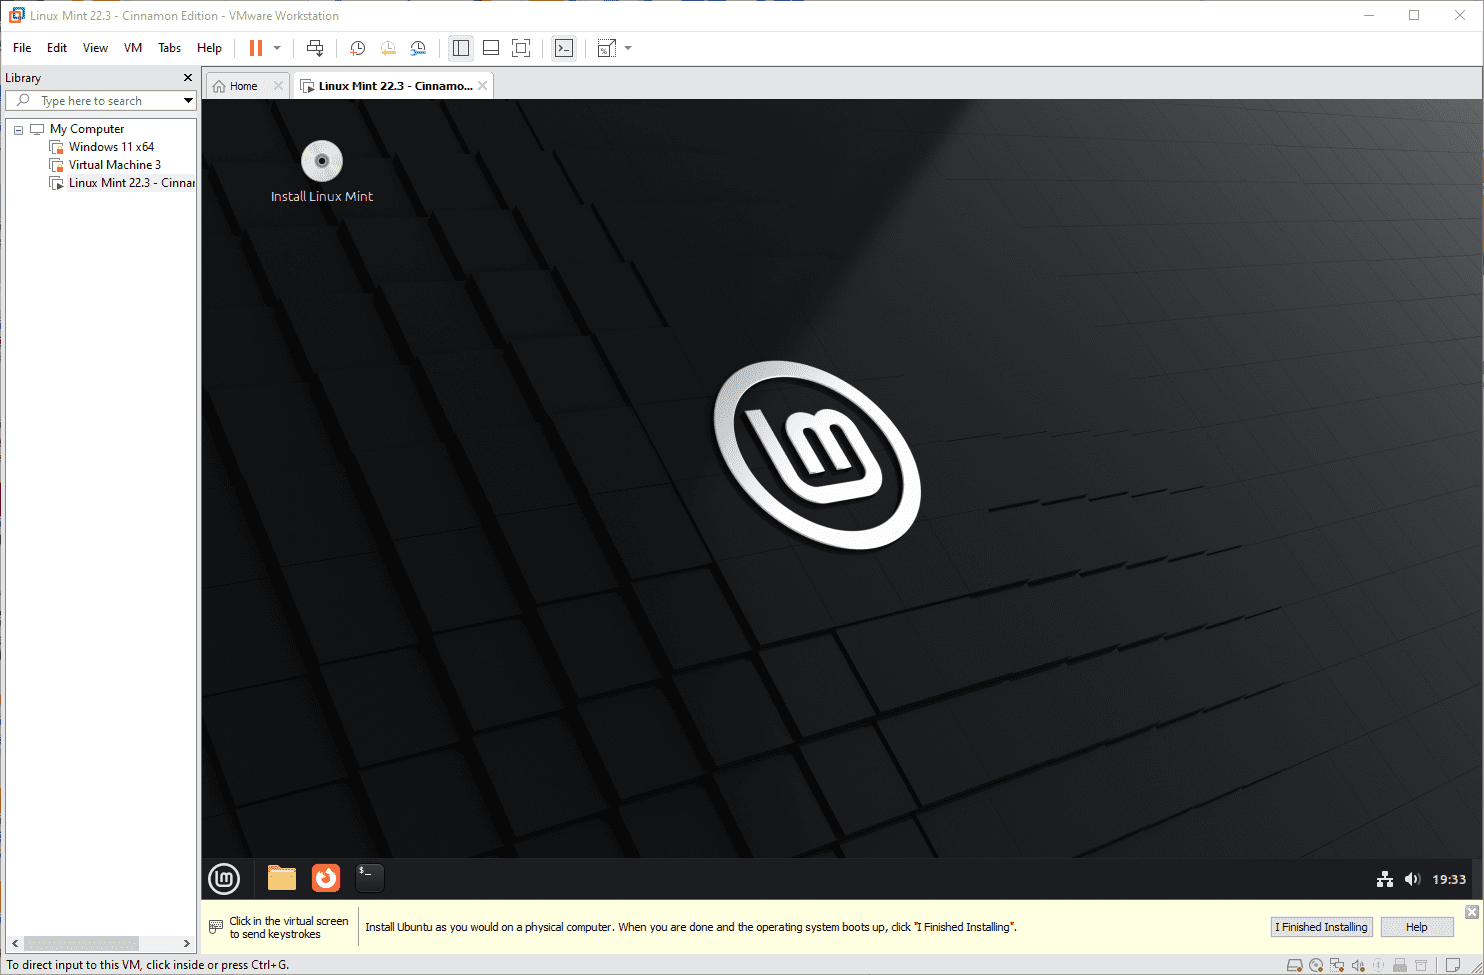Screen dimensions: 1484x975
Task: Launch Firefox from the Mint panel
Action: (x=326, y=878)
